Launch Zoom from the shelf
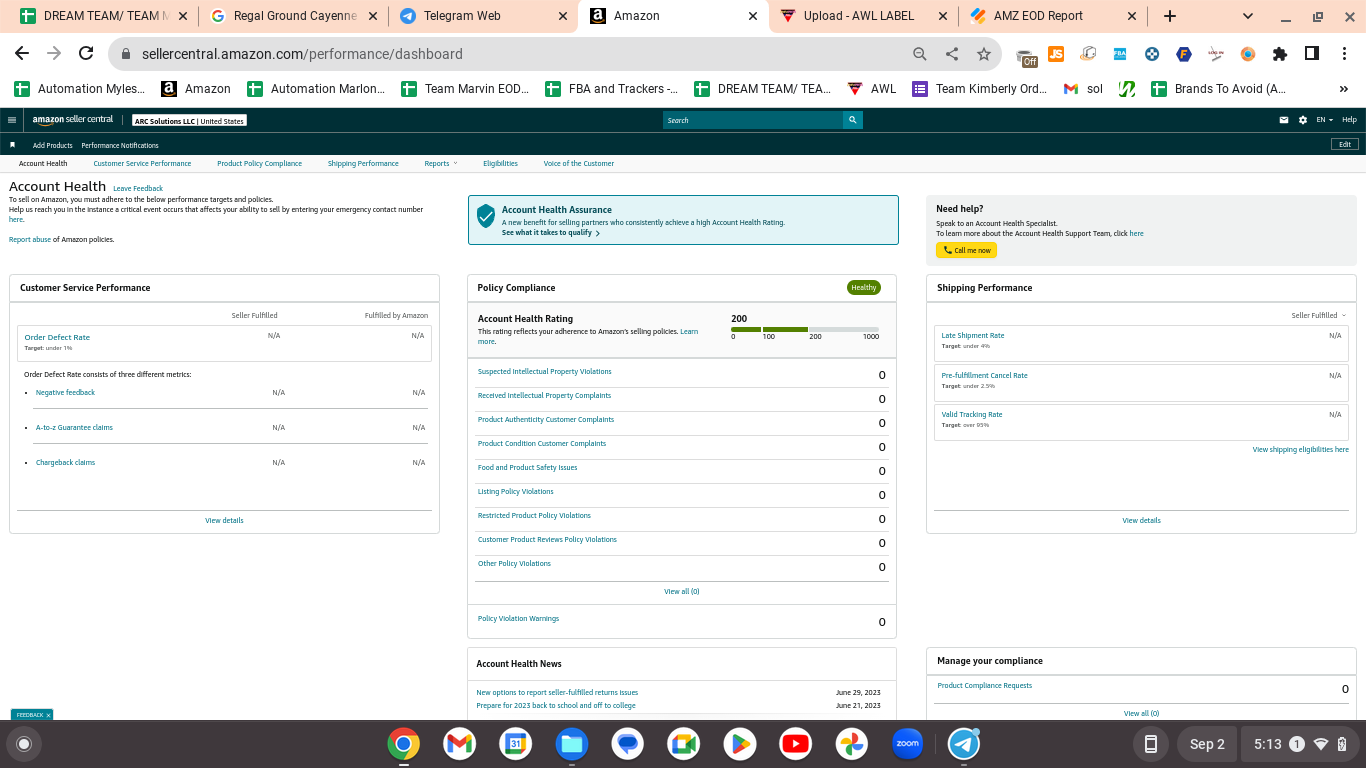The height and width of the screenshot is (768, 1366). (908, 744)
